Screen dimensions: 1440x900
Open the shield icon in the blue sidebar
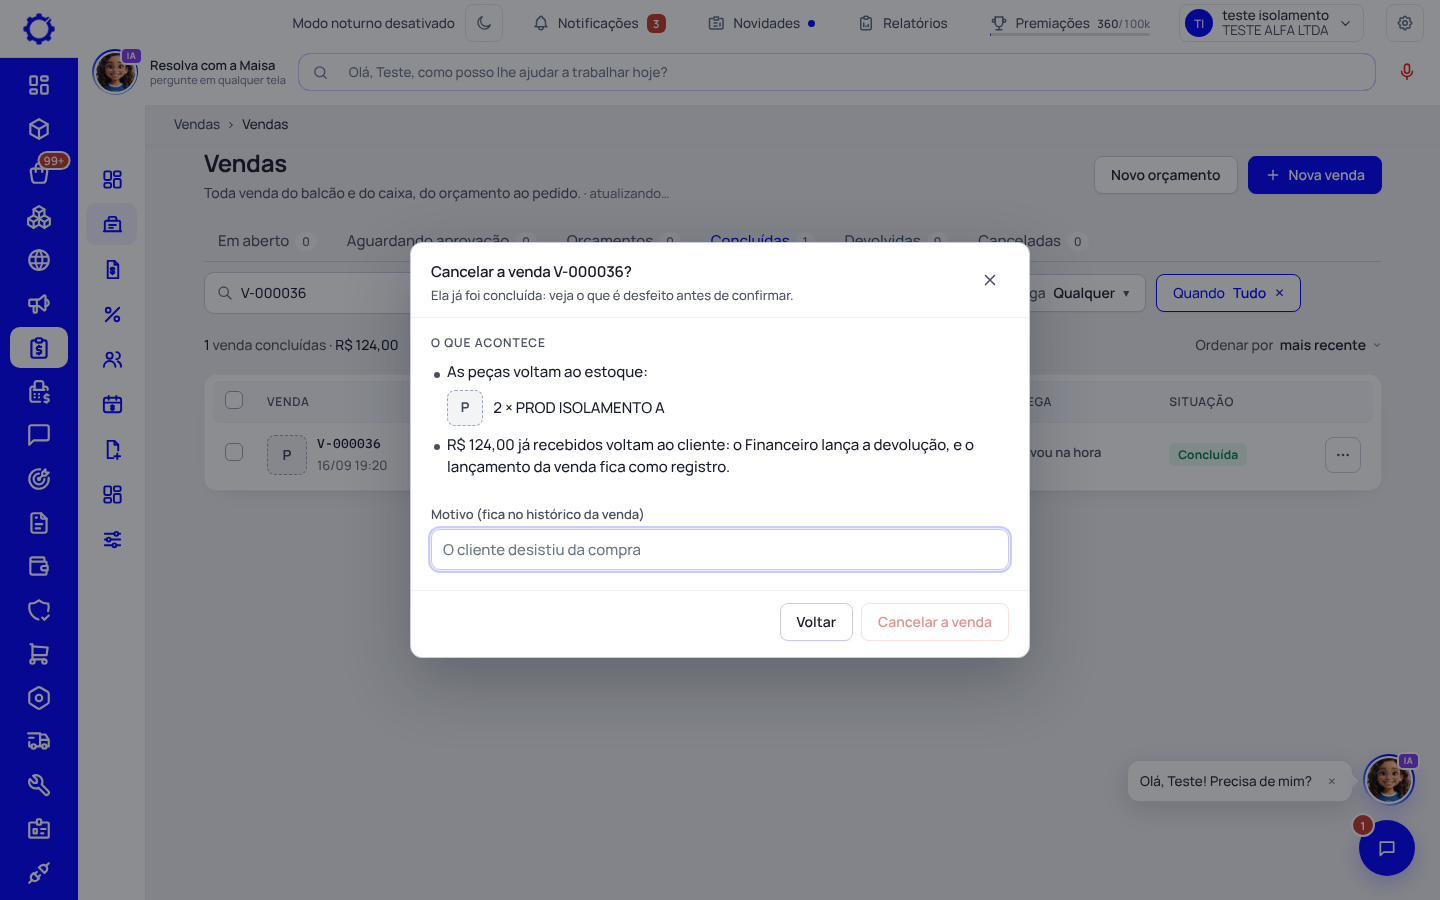click(39, 610)
